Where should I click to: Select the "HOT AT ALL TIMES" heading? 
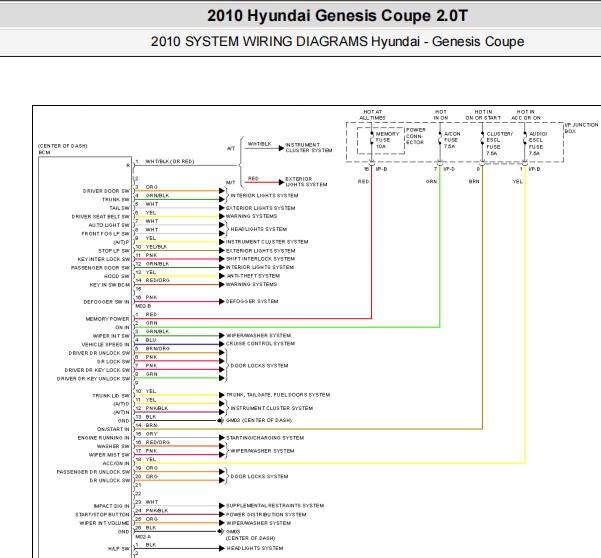373,115
